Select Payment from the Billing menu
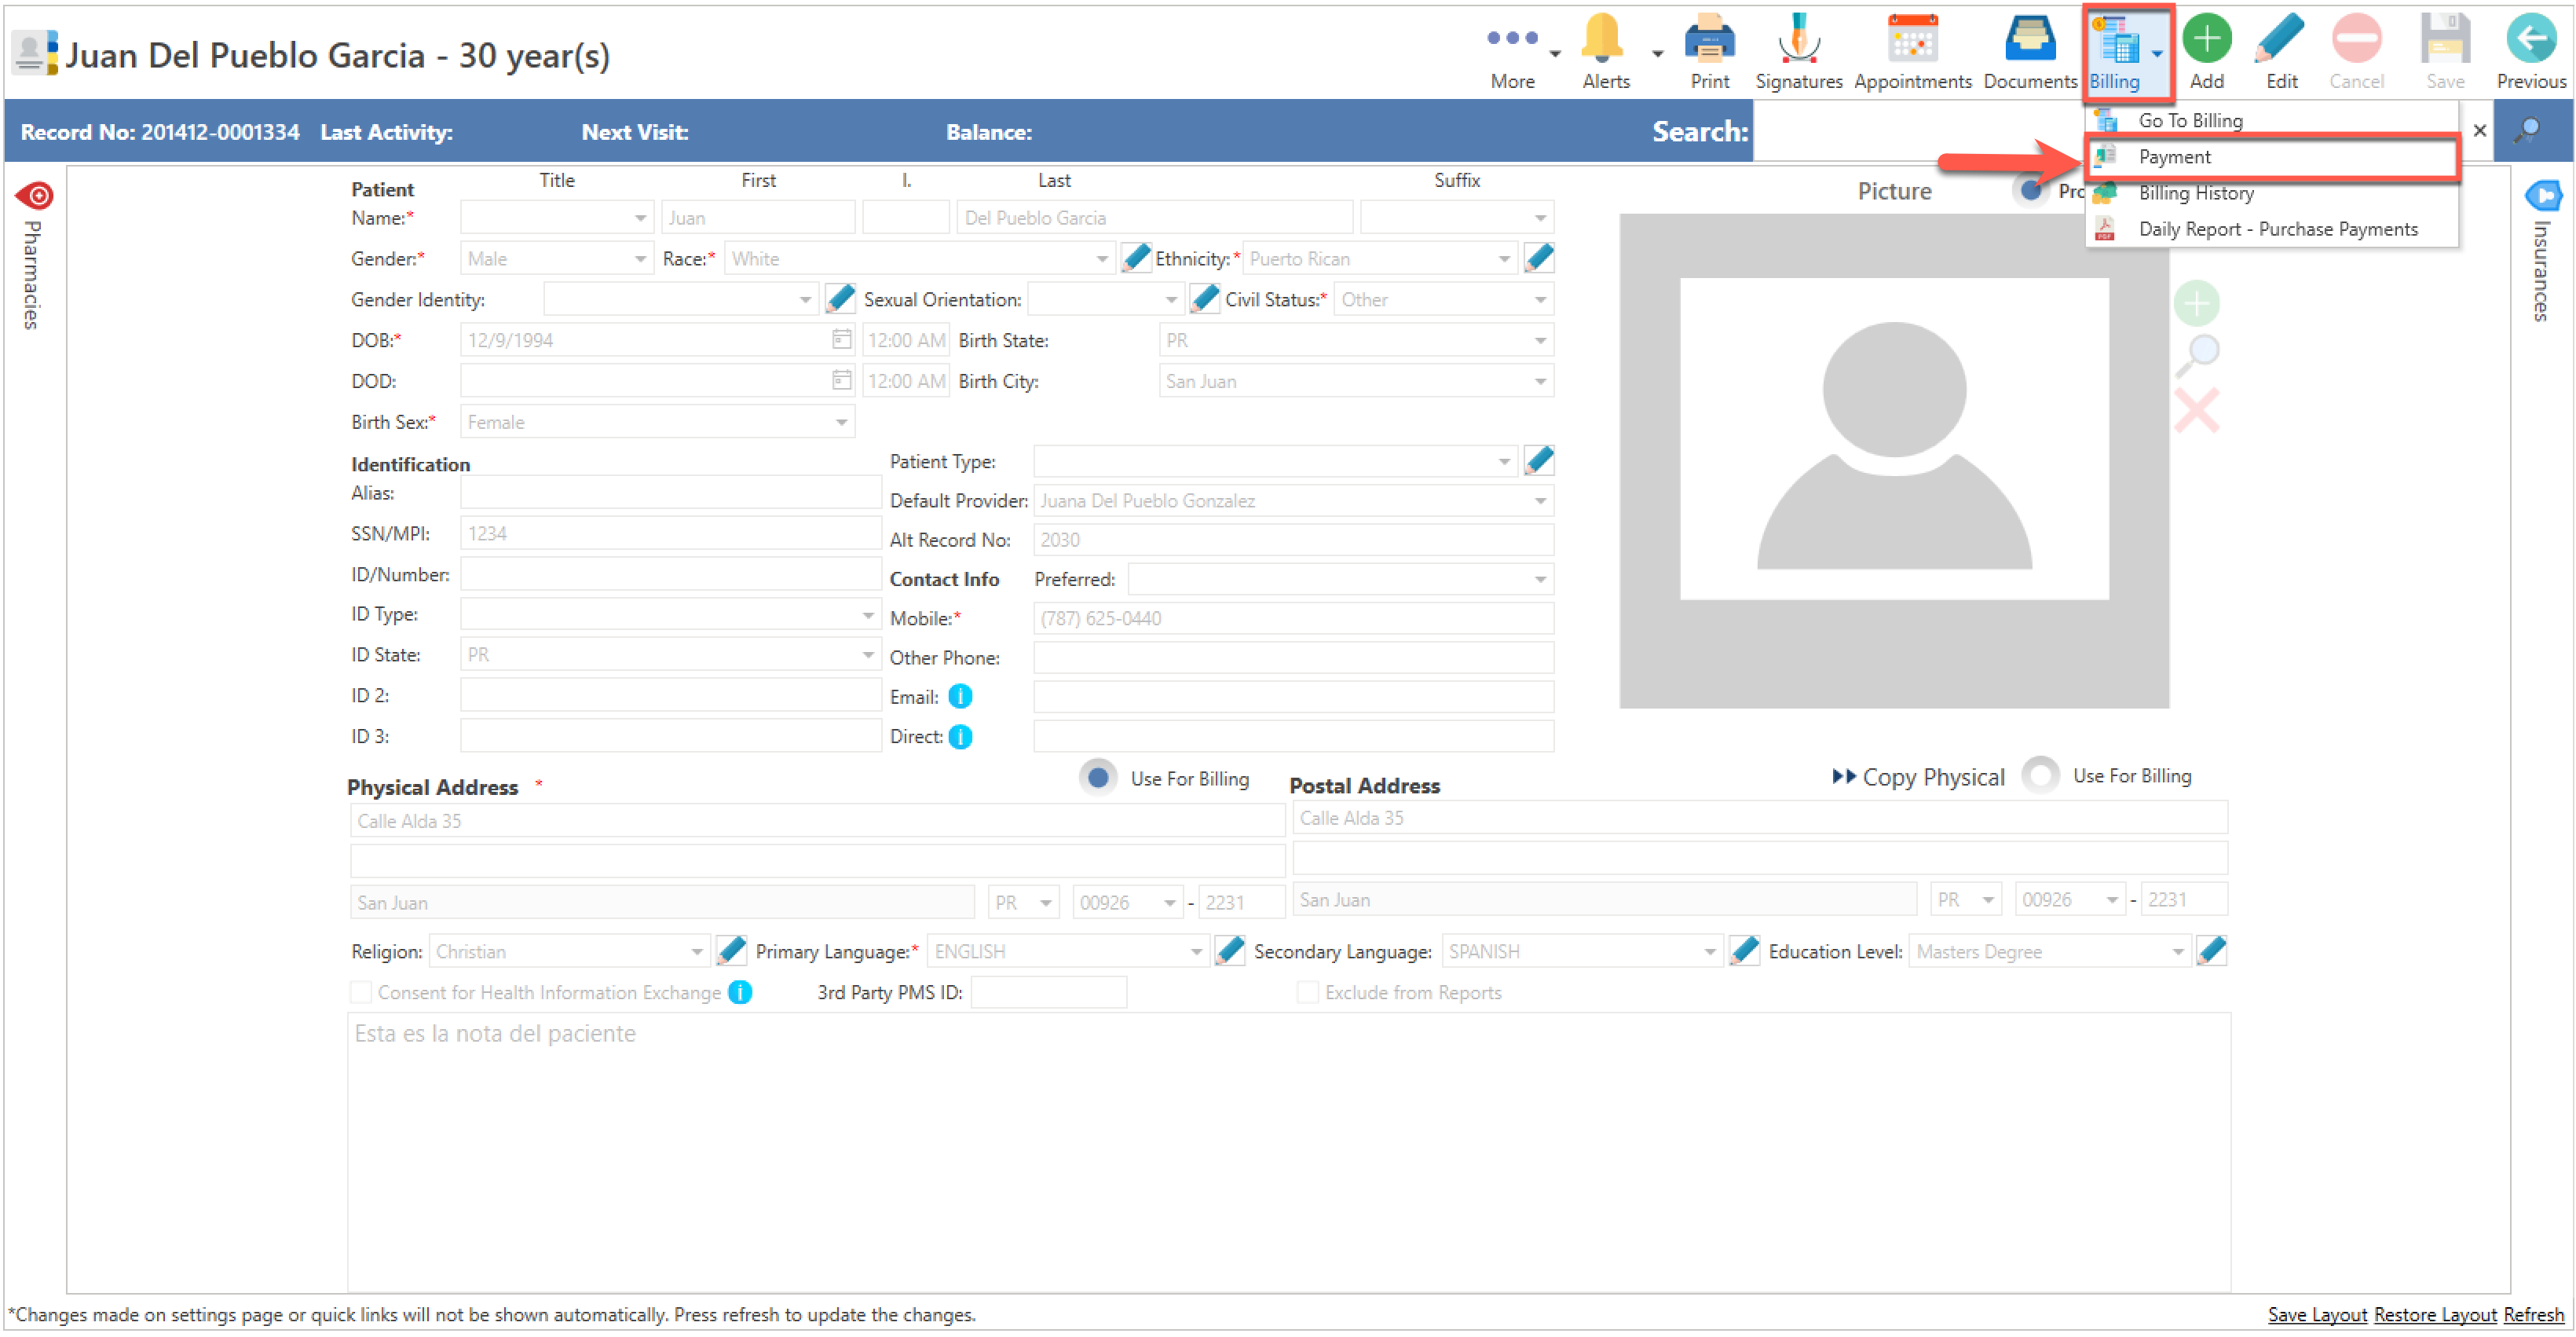The image size is (2576, 1337). (2174, 157)
